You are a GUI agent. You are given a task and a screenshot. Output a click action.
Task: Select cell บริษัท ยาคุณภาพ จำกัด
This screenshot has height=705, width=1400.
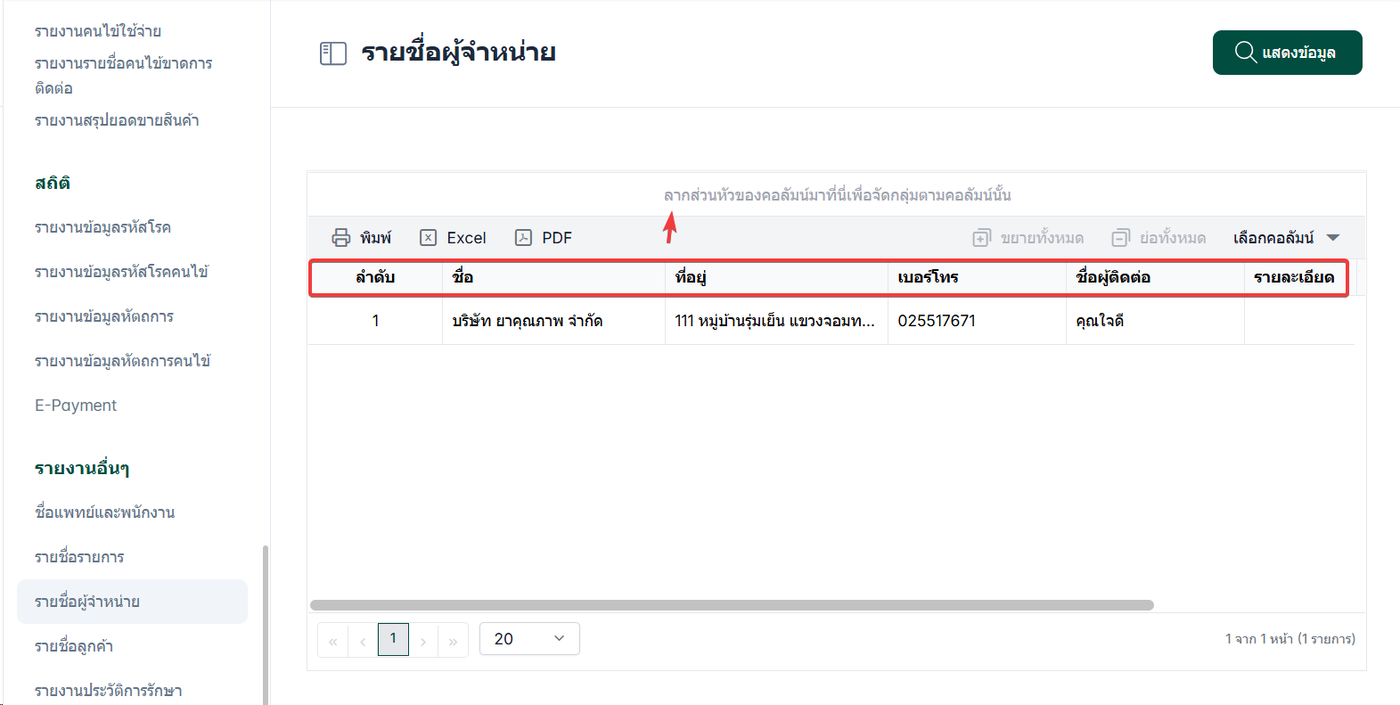tap(554, 321)
